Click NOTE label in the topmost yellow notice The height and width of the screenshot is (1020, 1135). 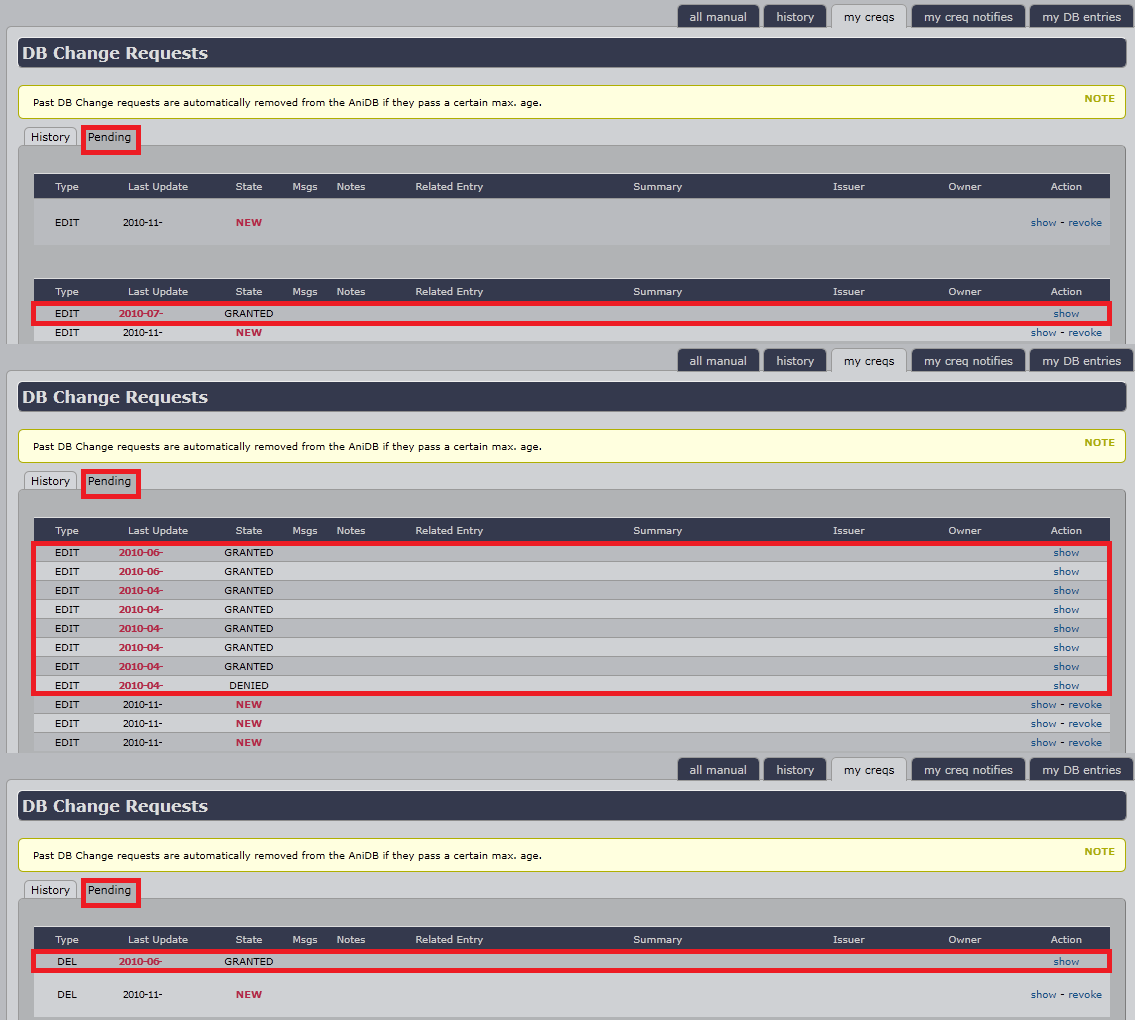1099,99
